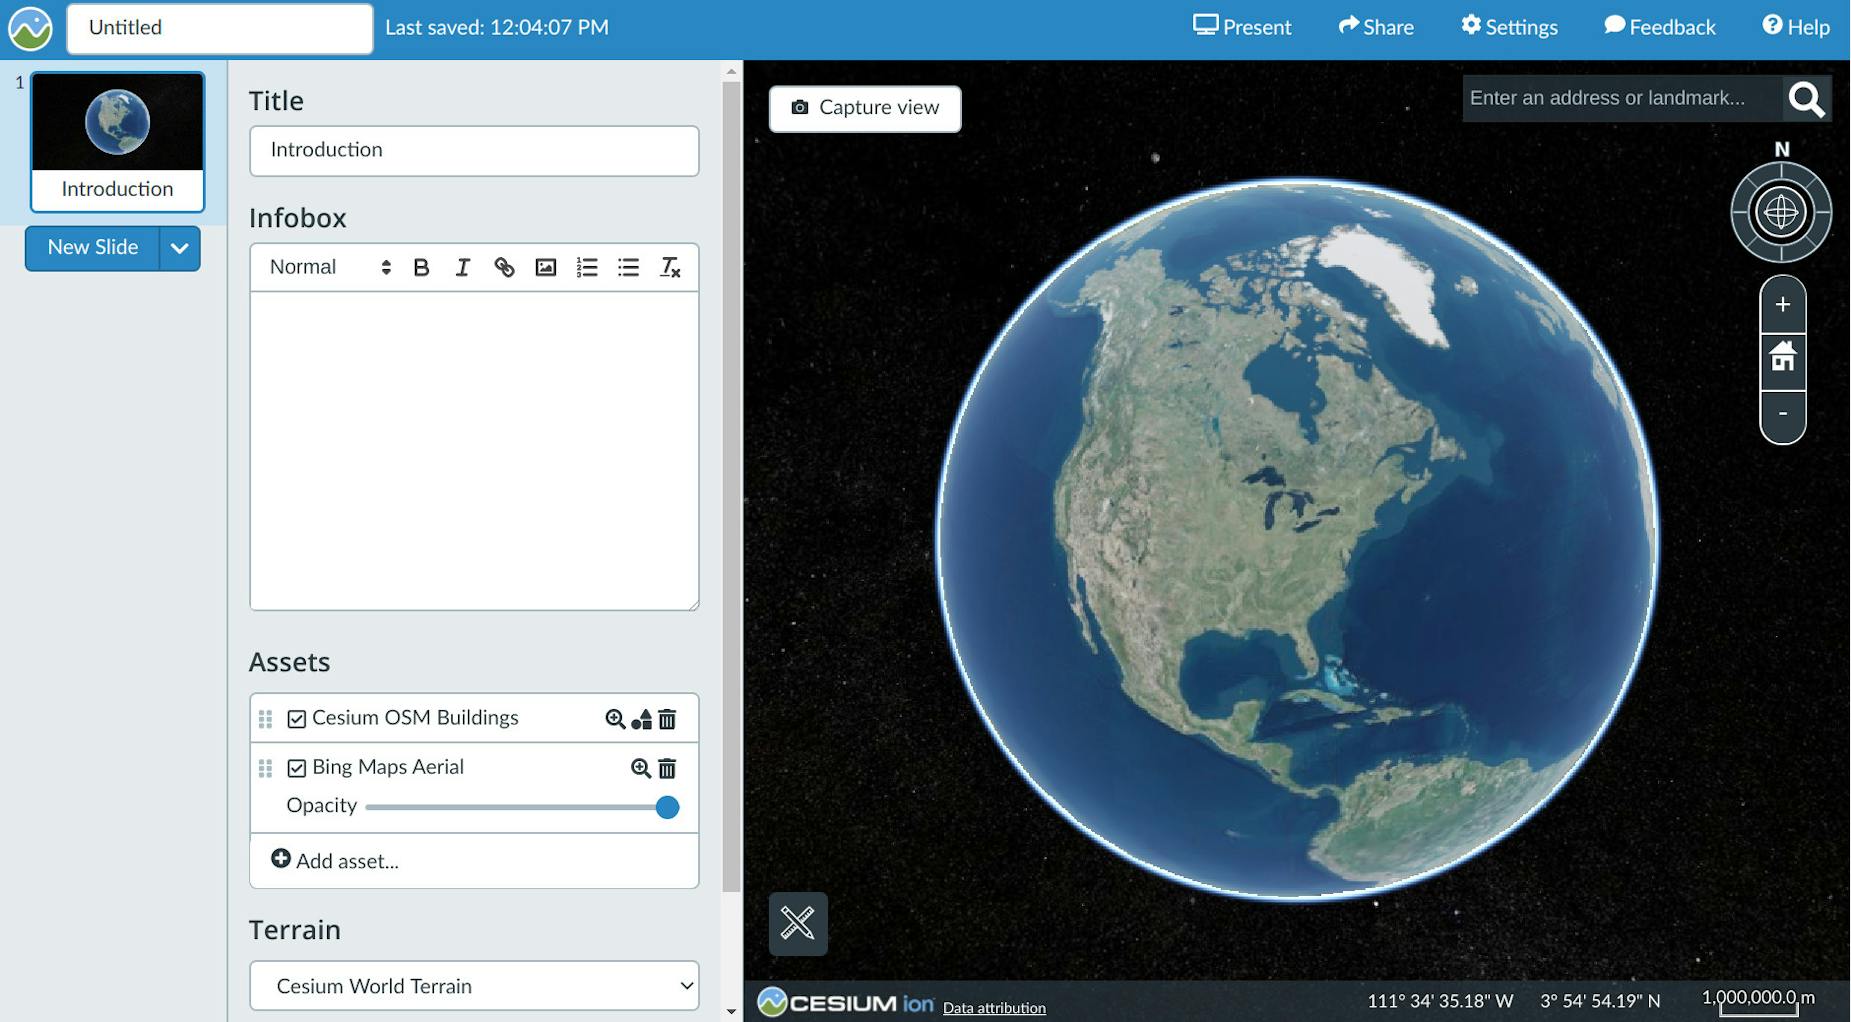This screenshot has height=1022, width=1851.
Task: Toggle the numbered list in the Infobox editor
Action: 586,267
